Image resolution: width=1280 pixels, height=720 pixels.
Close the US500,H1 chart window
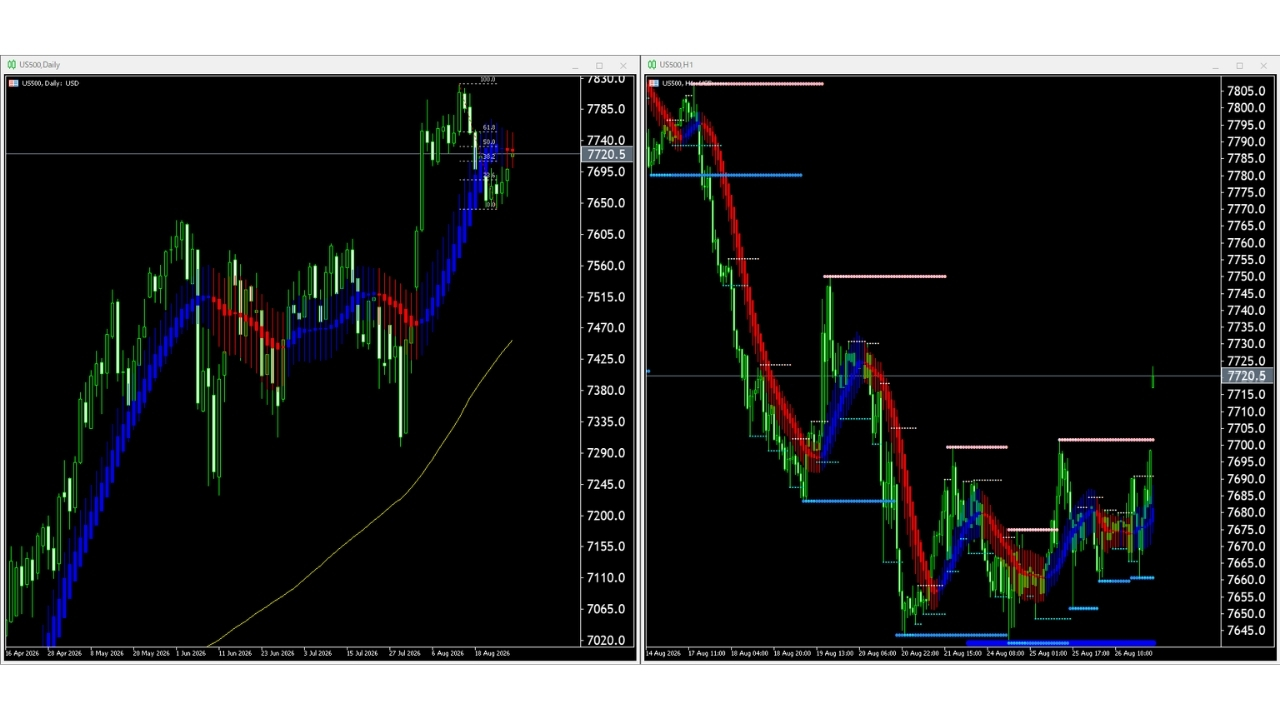[x=1263, y=66]
